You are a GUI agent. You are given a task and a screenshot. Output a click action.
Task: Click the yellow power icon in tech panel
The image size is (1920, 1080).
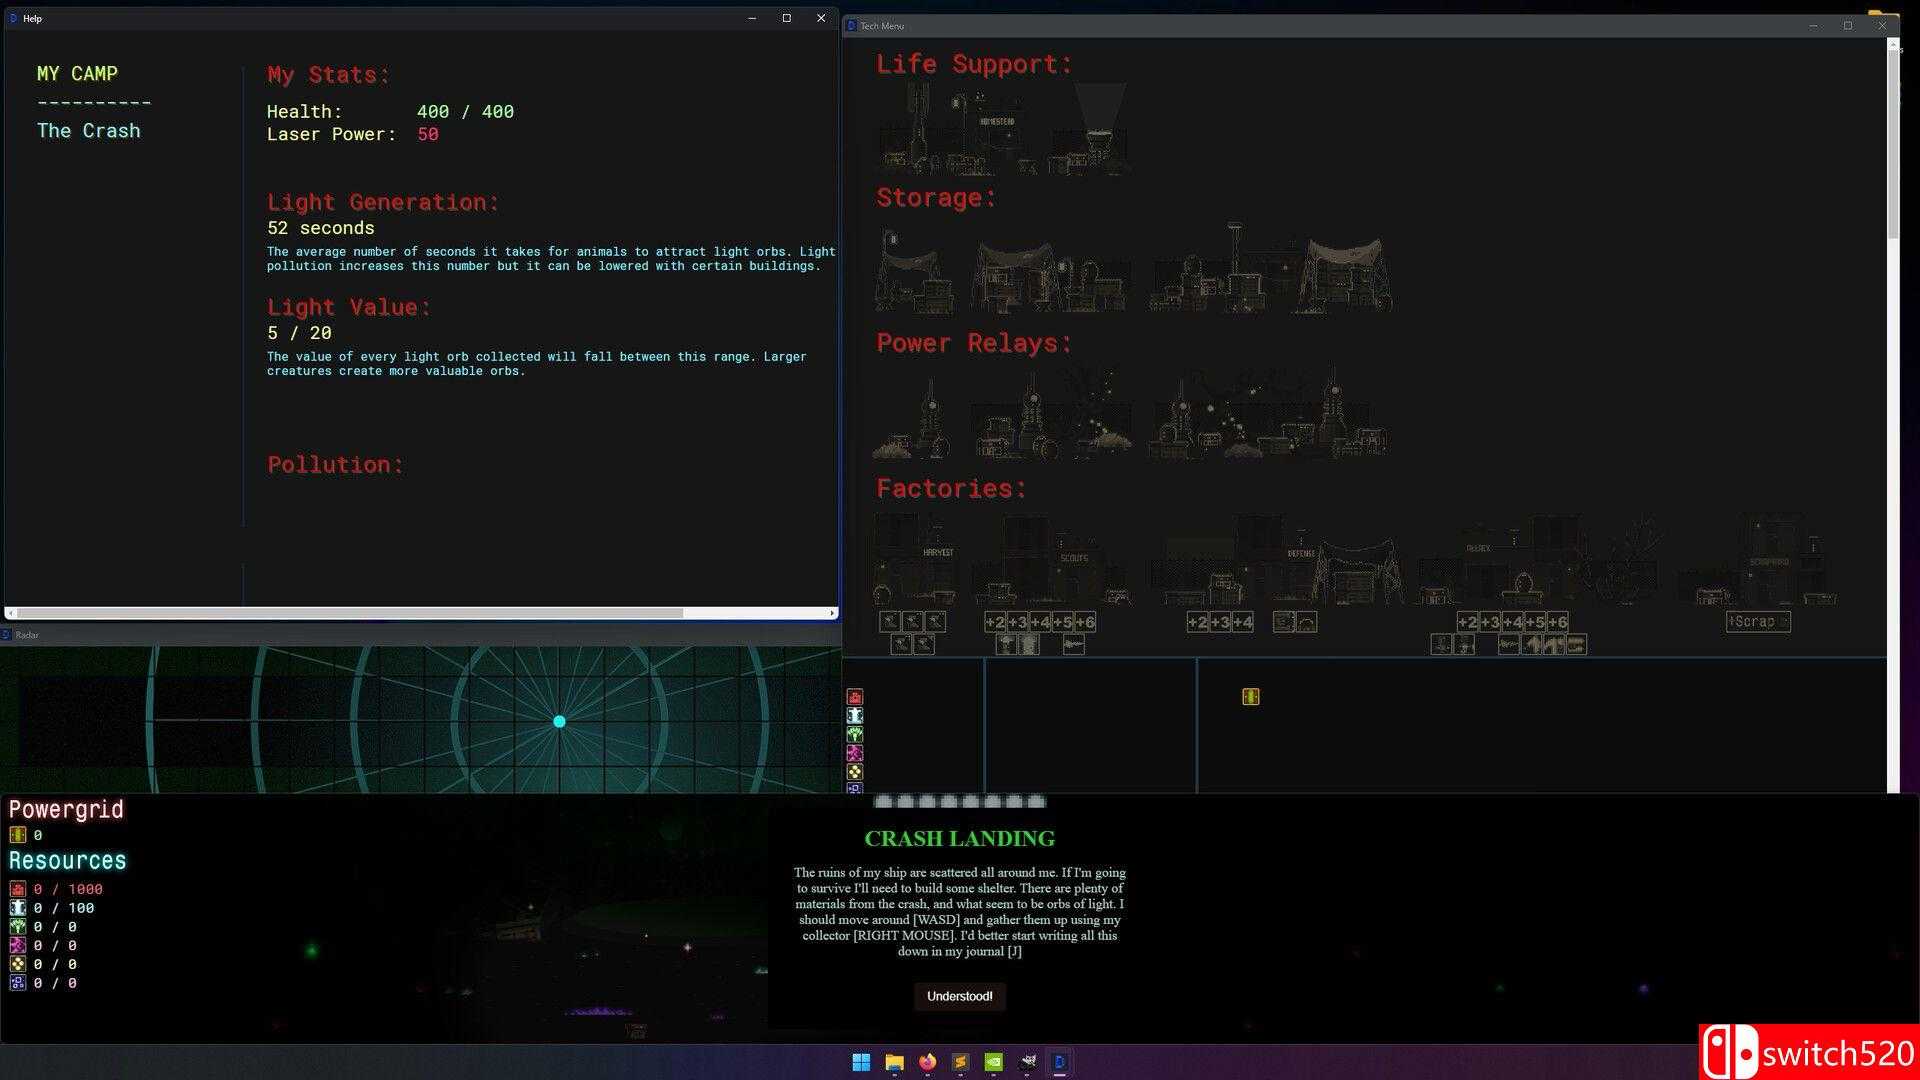click(1250, 696)
